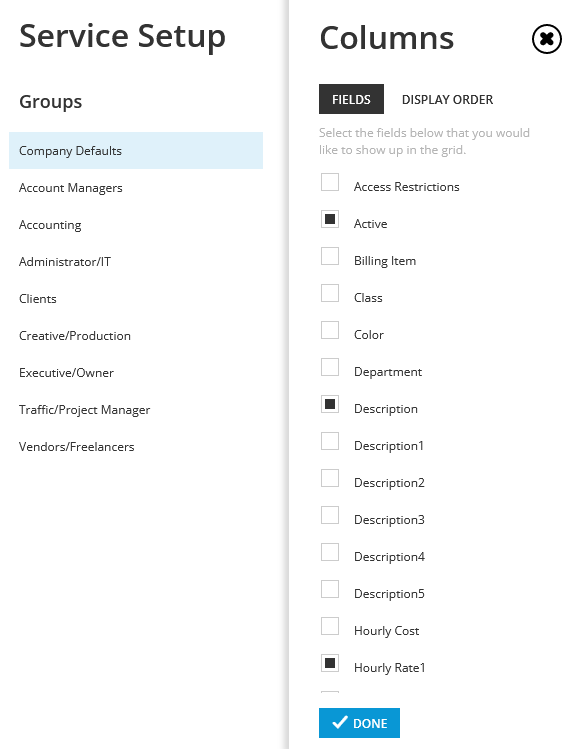Image resolution: width=572 pixels, height=749 pixels.
Task: Switch to the Display Order tab
Action: (x=447, y=99)
